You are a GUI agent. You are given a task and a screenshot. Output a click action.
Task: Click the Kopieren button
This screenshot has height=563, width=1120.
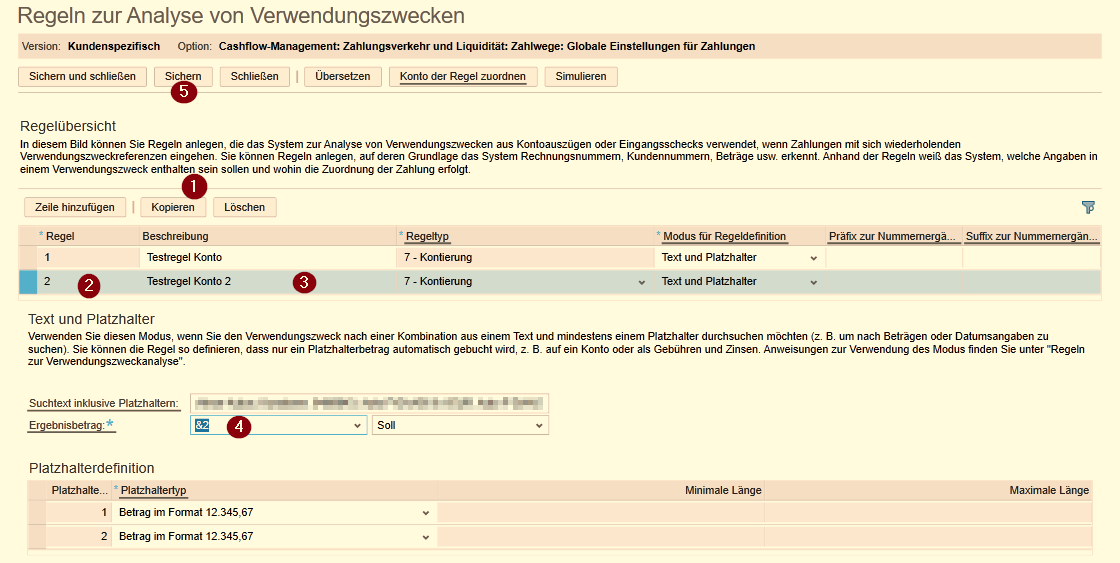point(173,207)
